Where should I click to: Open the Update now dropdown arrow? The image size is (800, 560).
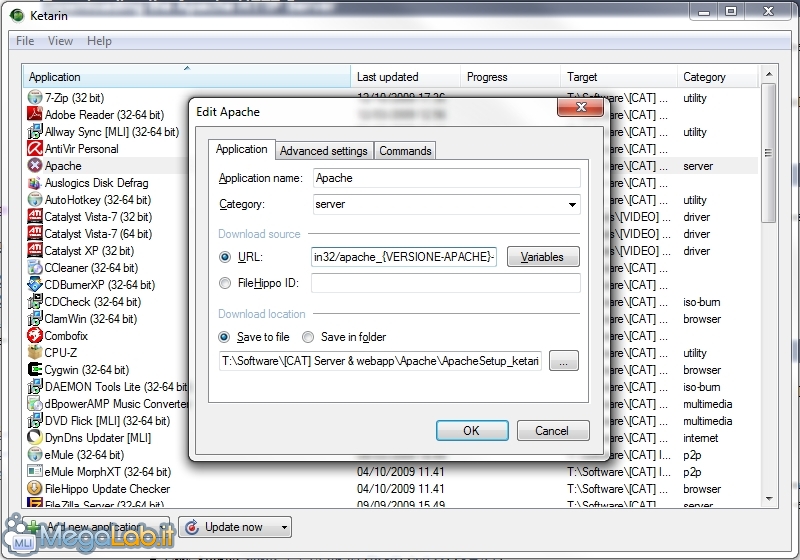(285, 527)
